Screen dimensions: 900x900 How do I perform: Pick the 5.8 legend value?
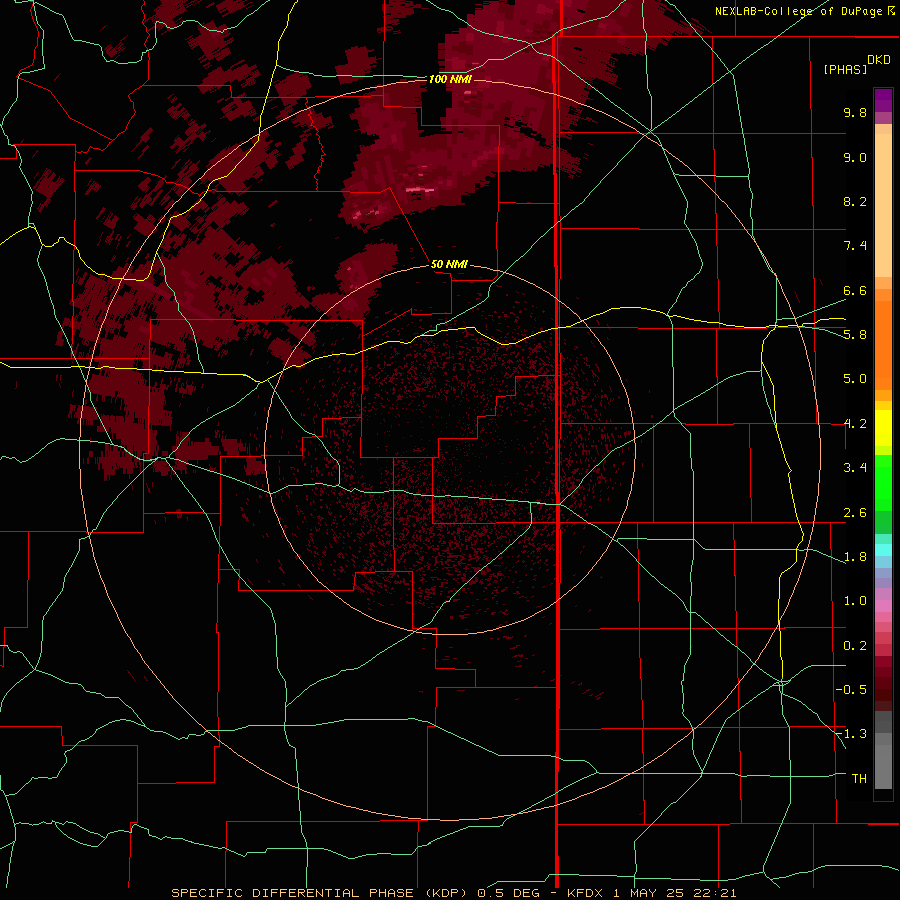click(855, 335)
